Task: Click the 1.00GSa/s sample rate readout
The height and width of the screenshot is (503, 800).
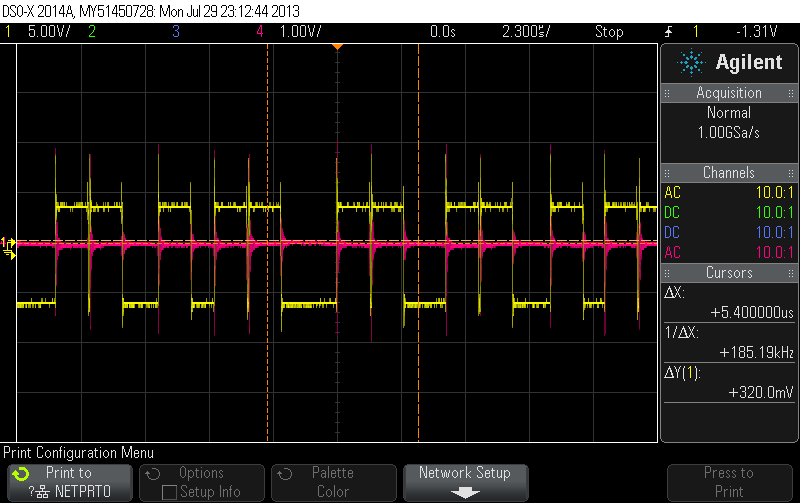Action: coord(729,133)
